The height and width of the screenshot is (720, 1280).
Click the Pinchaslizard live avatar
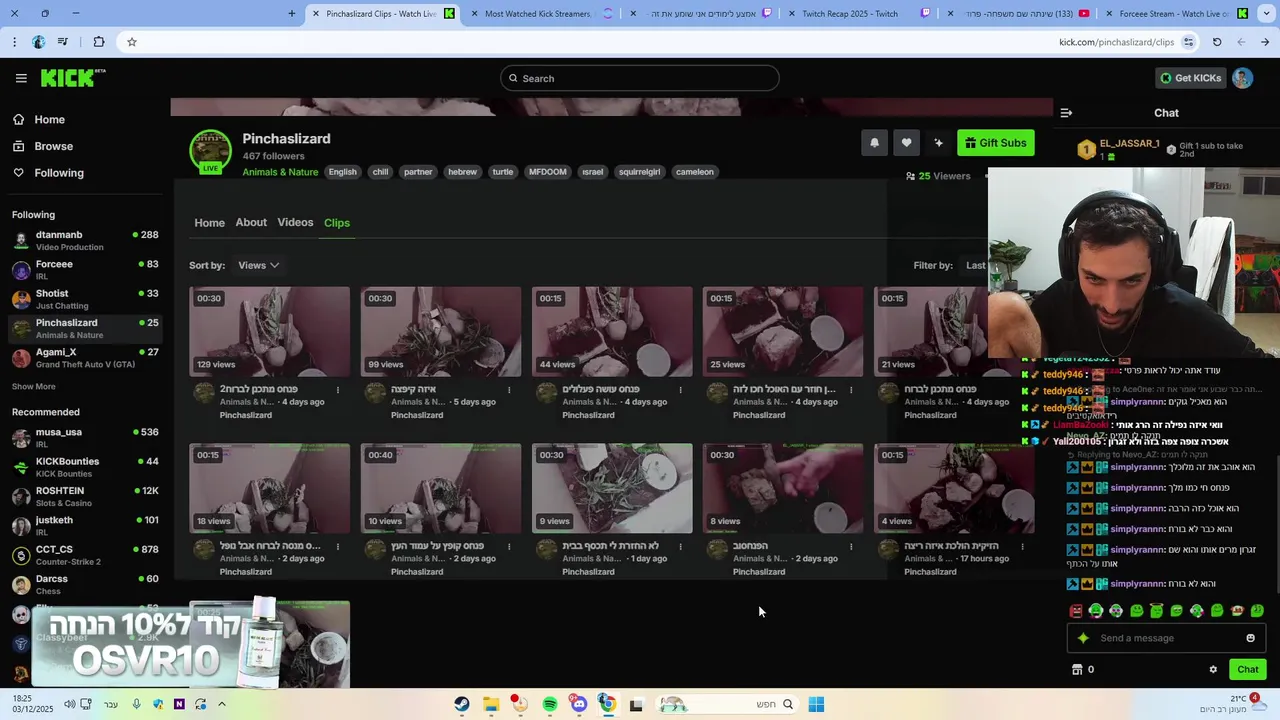[x=211, y=152]
